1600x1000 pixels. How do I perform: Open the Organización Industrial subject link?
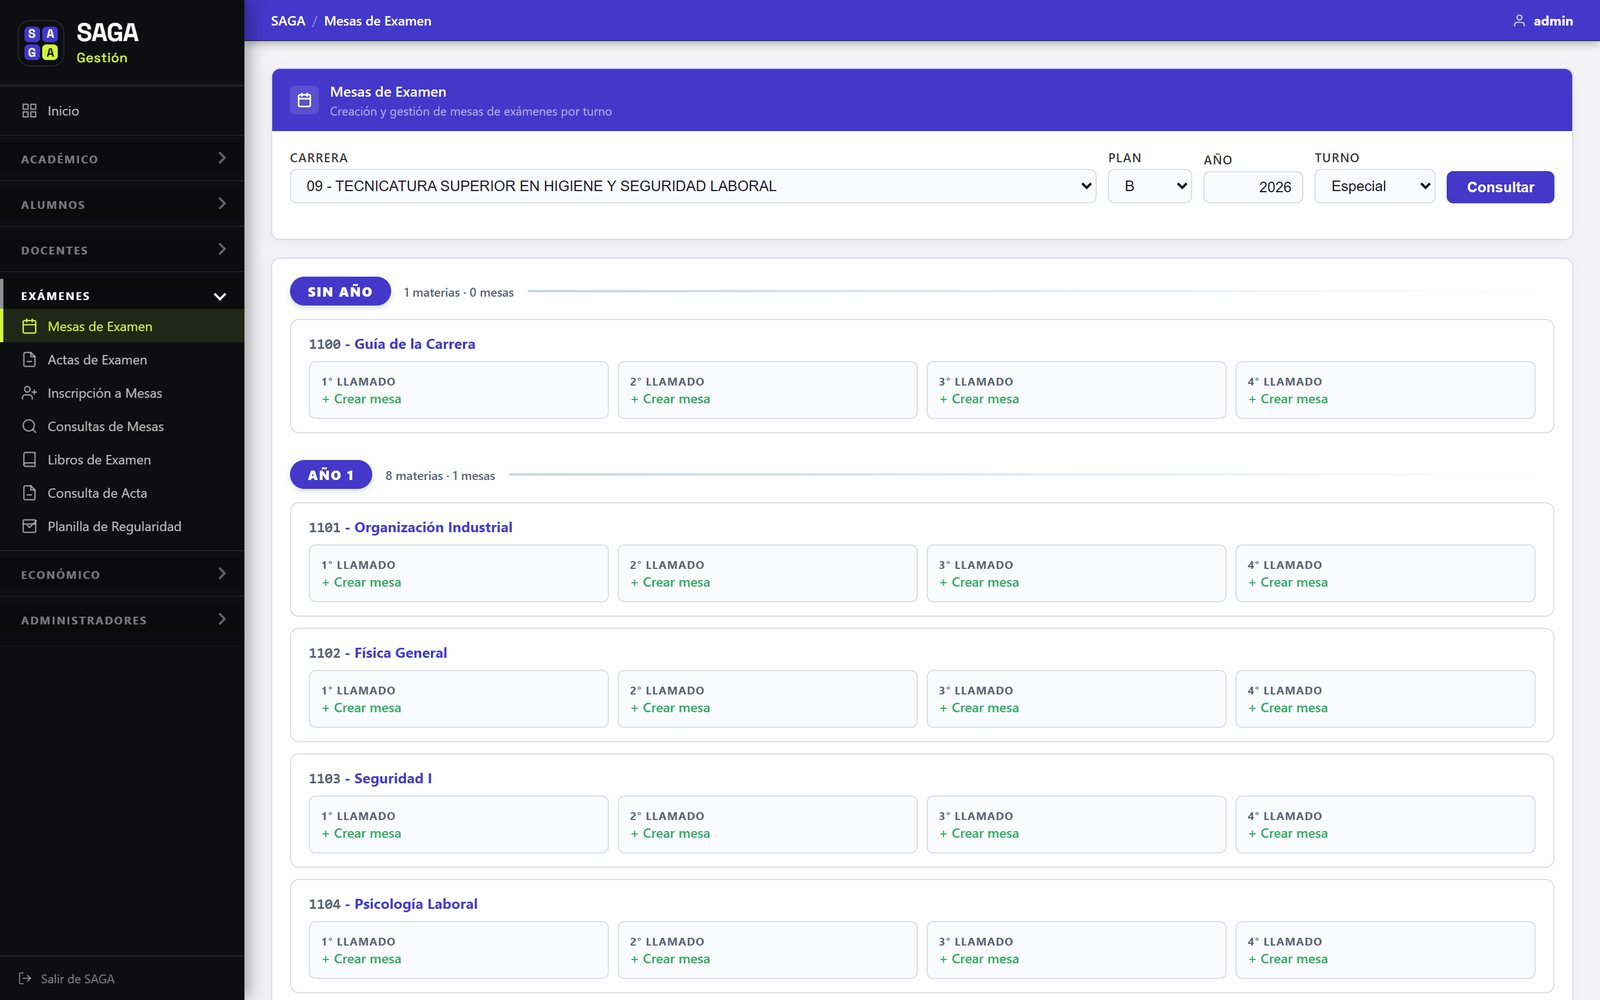433,527
